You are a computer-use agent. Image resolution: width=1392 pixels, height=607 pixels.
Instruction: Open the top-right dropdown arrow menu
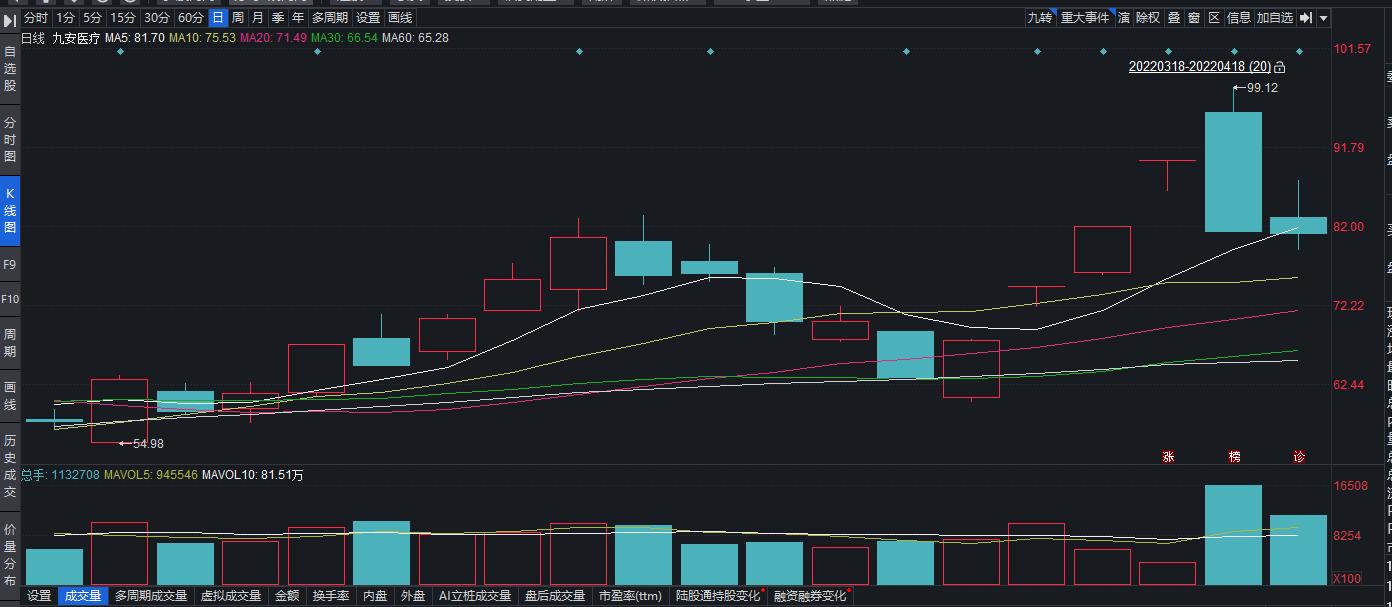[1324, 18]
